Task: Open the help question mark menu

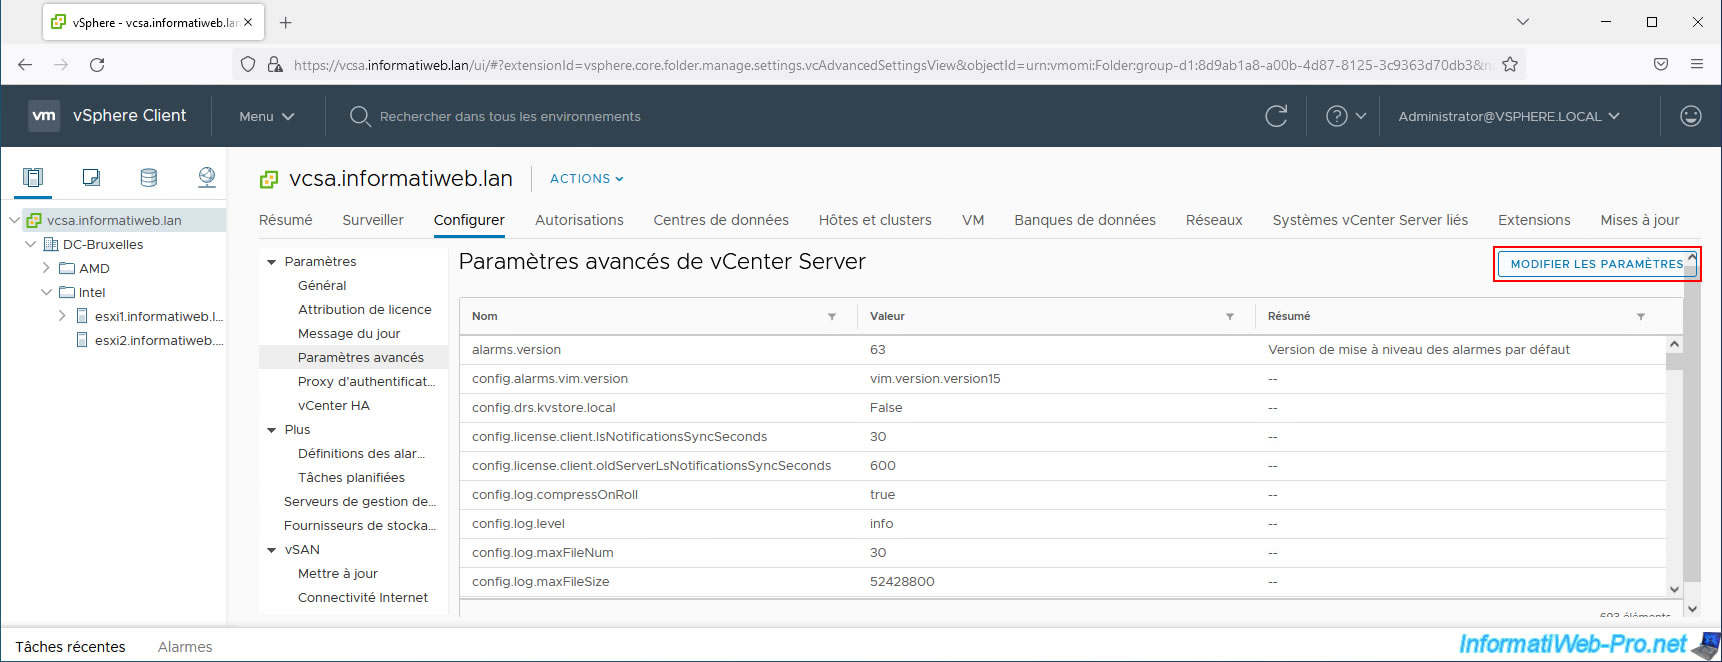Action: pyautogui.click(x=1345, y=116)
